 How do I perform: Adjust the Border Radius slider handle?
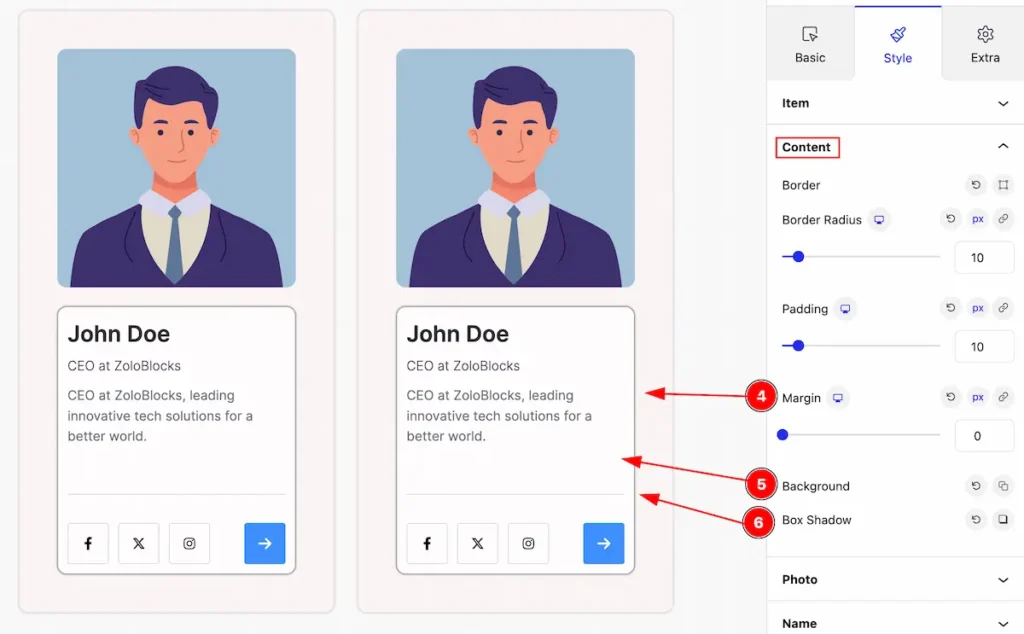tap(798, 257)
